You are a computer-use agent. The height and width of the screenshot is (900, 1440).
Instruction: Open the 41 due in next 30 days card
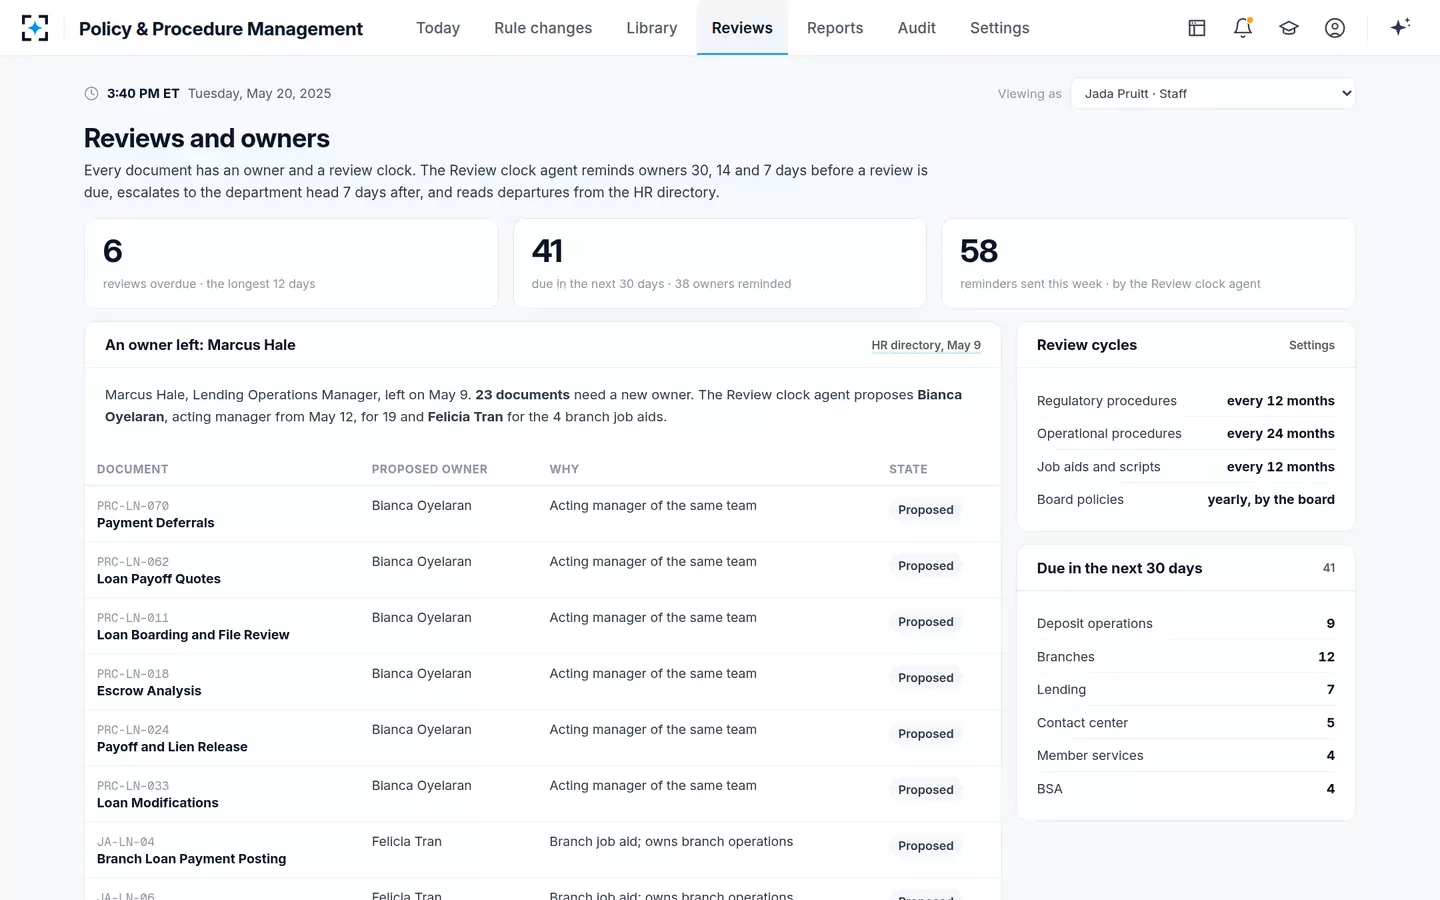(720, 264)
